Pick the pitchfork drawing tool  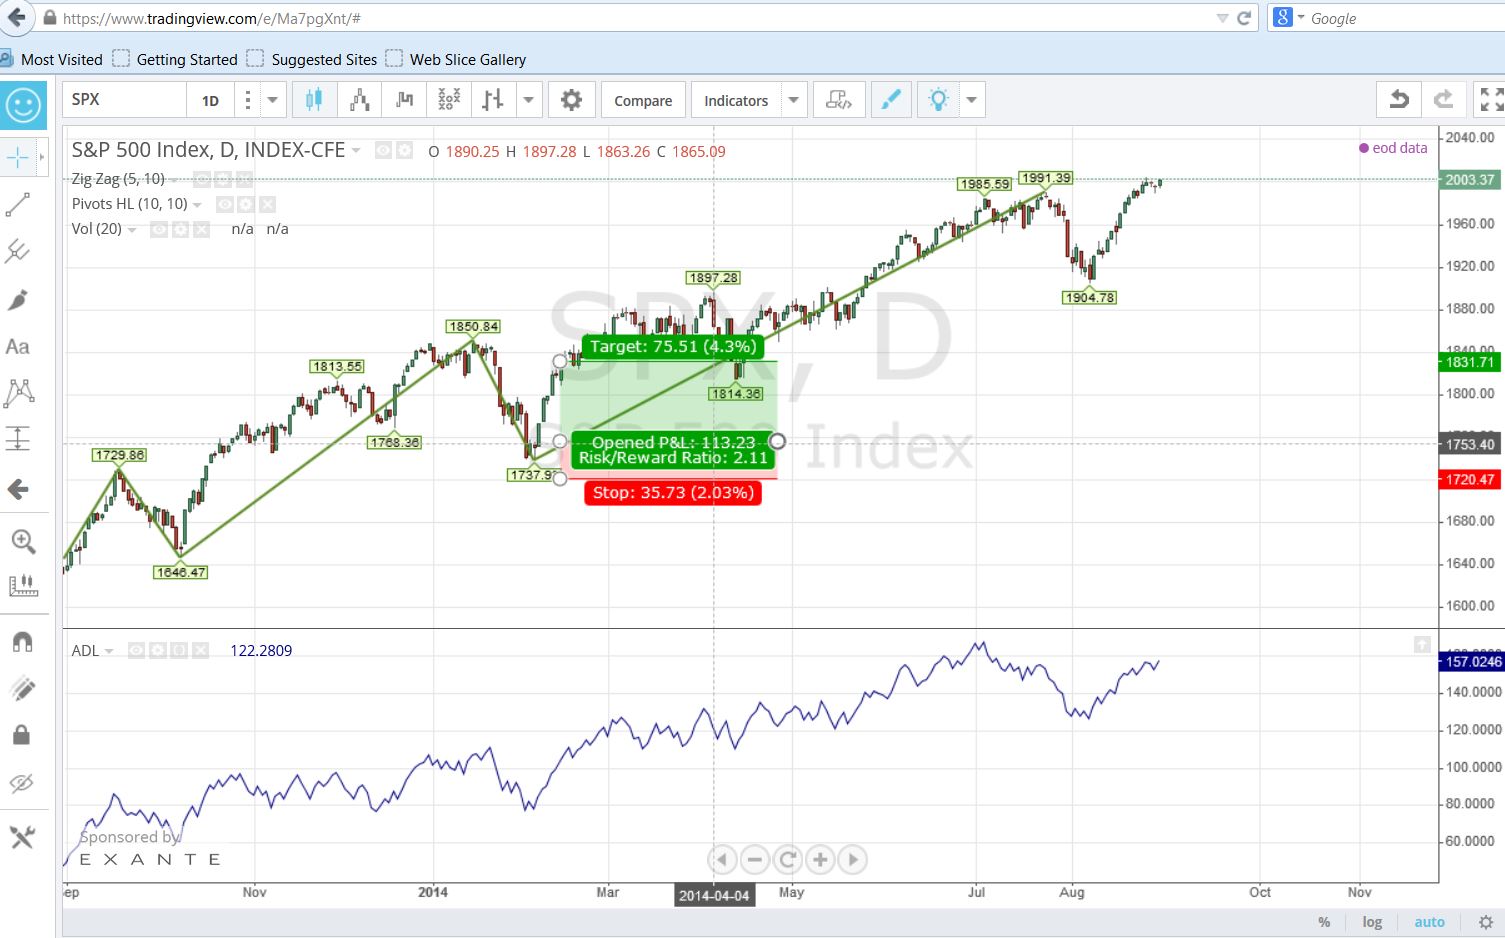tap(18, 251)
